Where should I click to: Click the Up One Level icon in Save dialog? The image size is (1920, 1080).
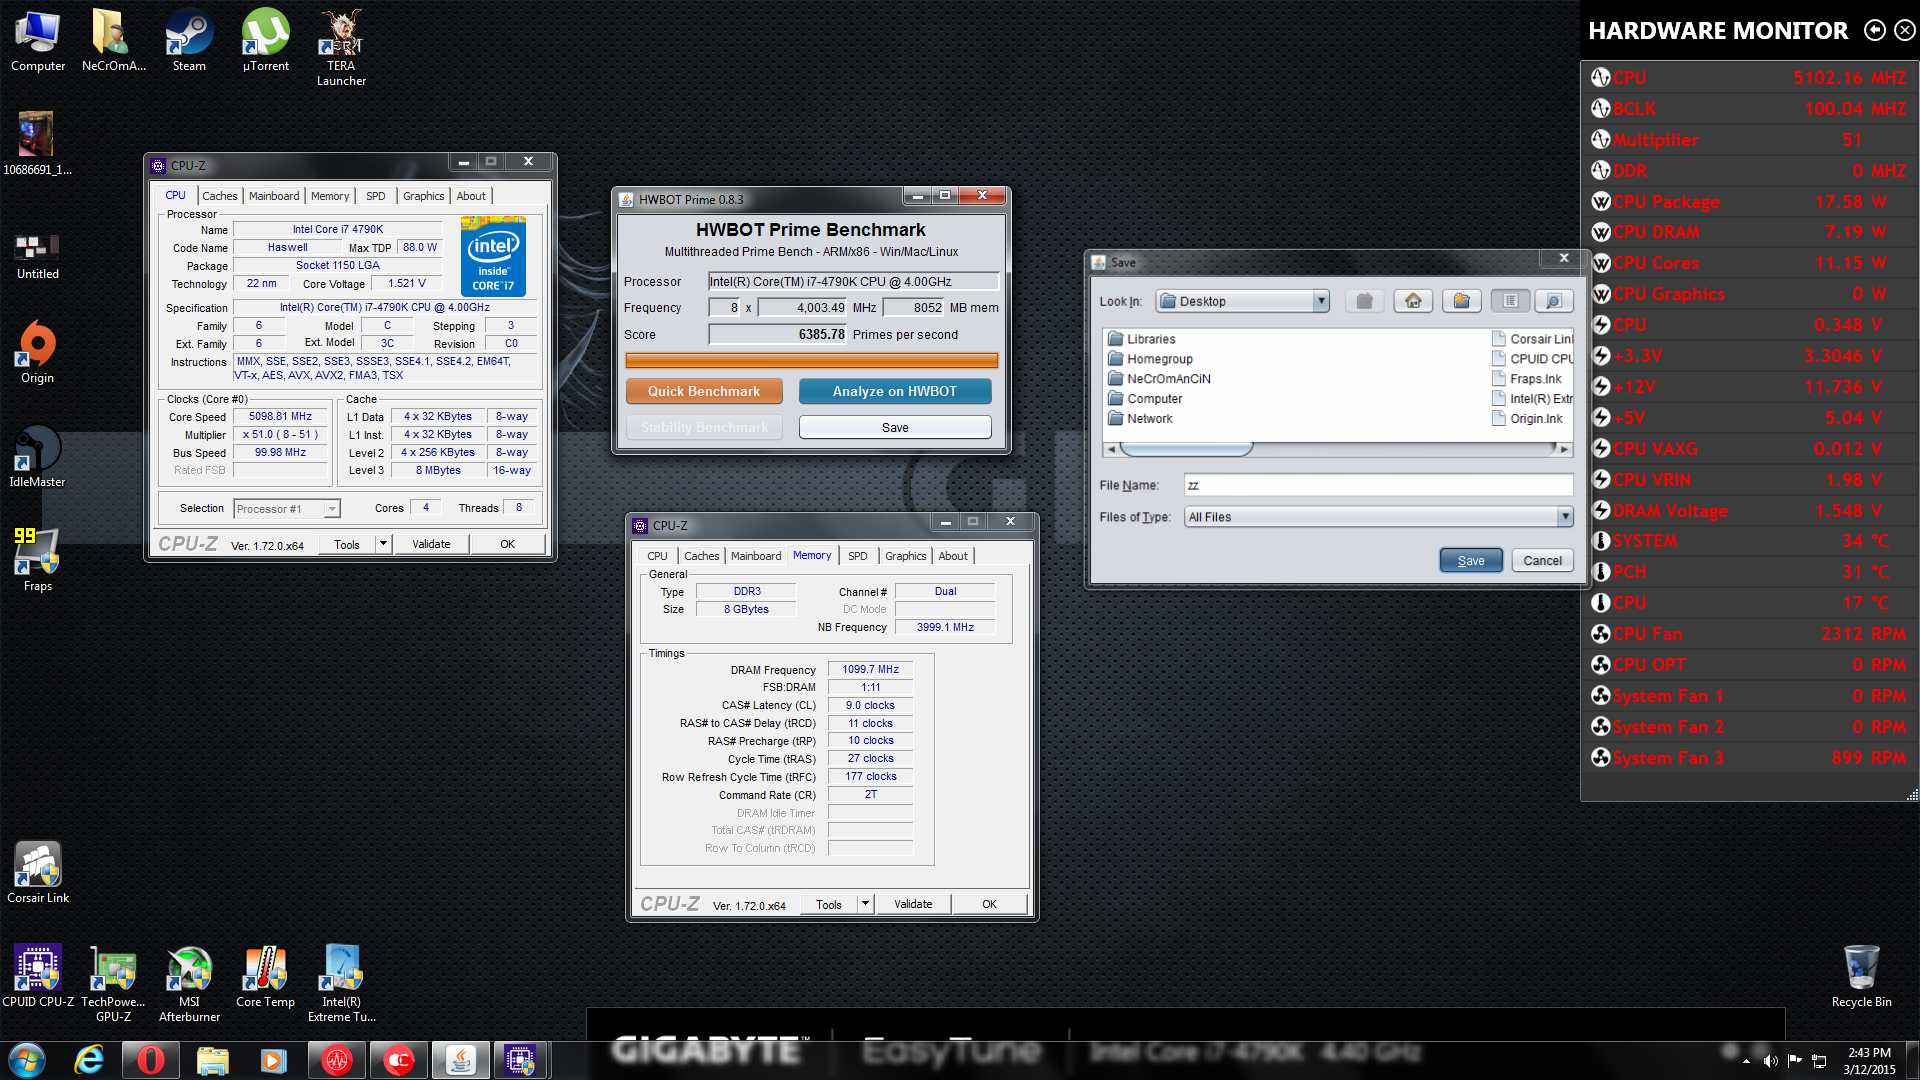[1365, 301]
